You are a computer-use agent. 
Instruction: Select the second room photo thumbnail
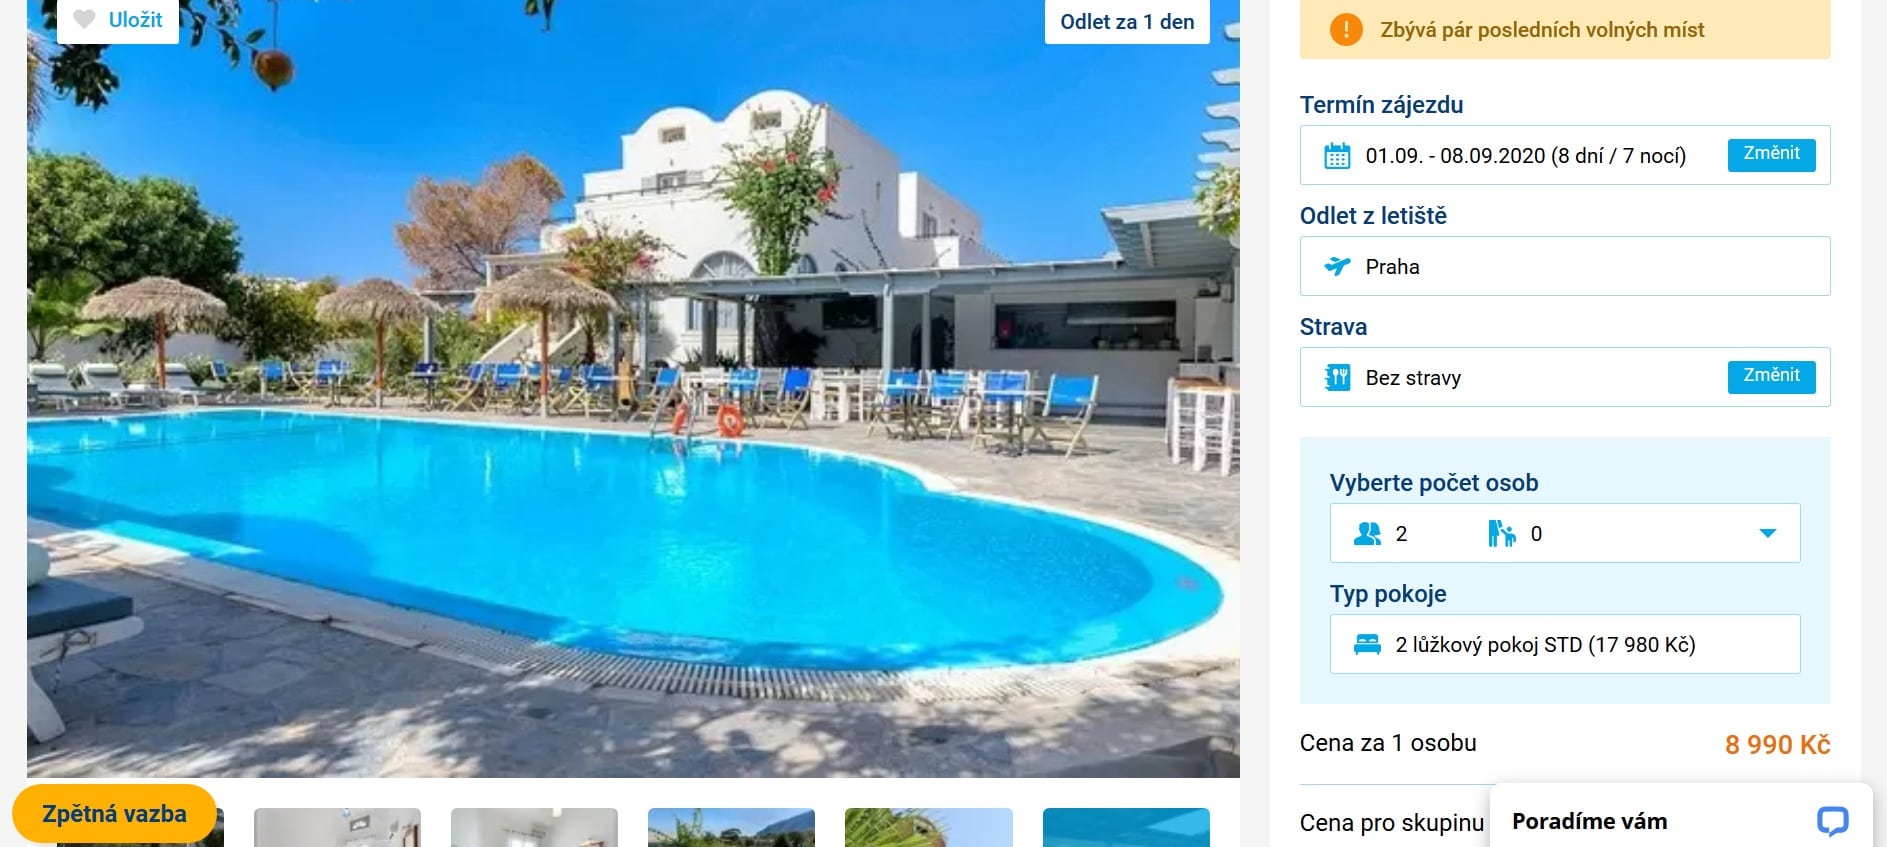click(534, 827)
